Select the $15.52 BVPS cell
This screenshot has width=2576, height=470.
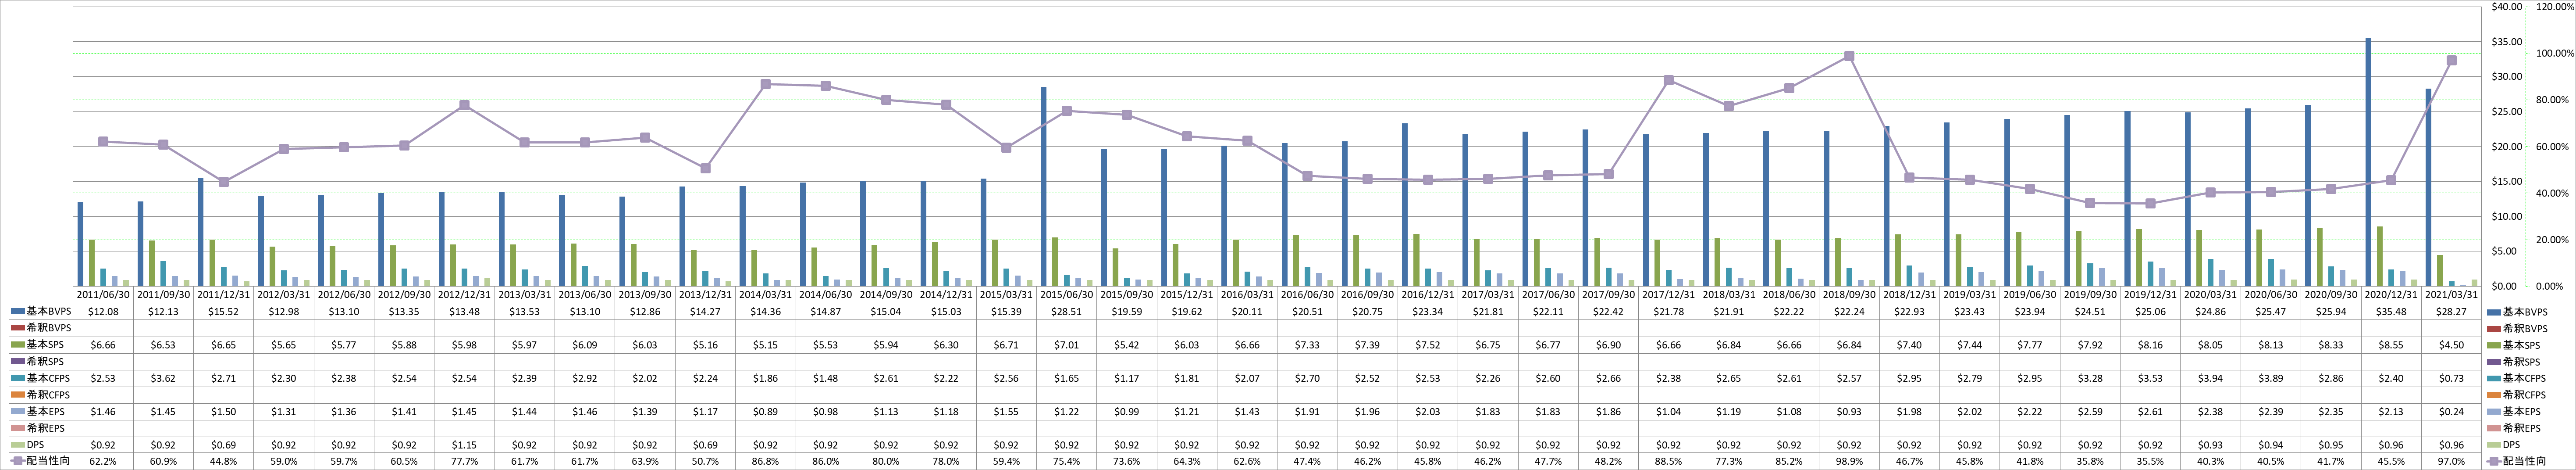[224, 311]
